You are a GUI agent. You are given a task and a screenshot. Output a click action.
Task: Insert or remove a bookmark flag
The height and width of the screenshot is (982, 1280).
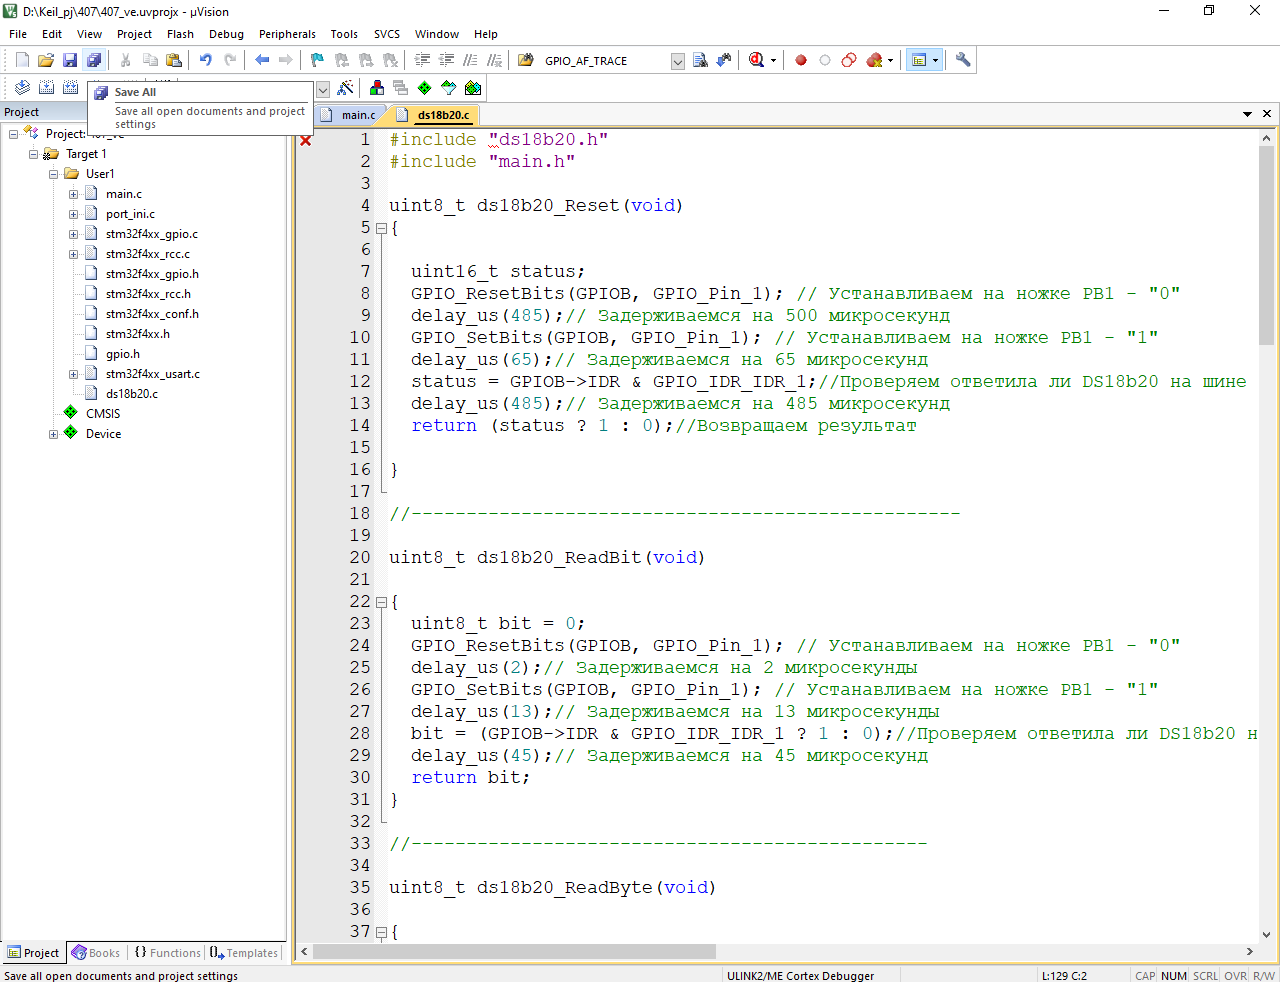tap(317, 60)
